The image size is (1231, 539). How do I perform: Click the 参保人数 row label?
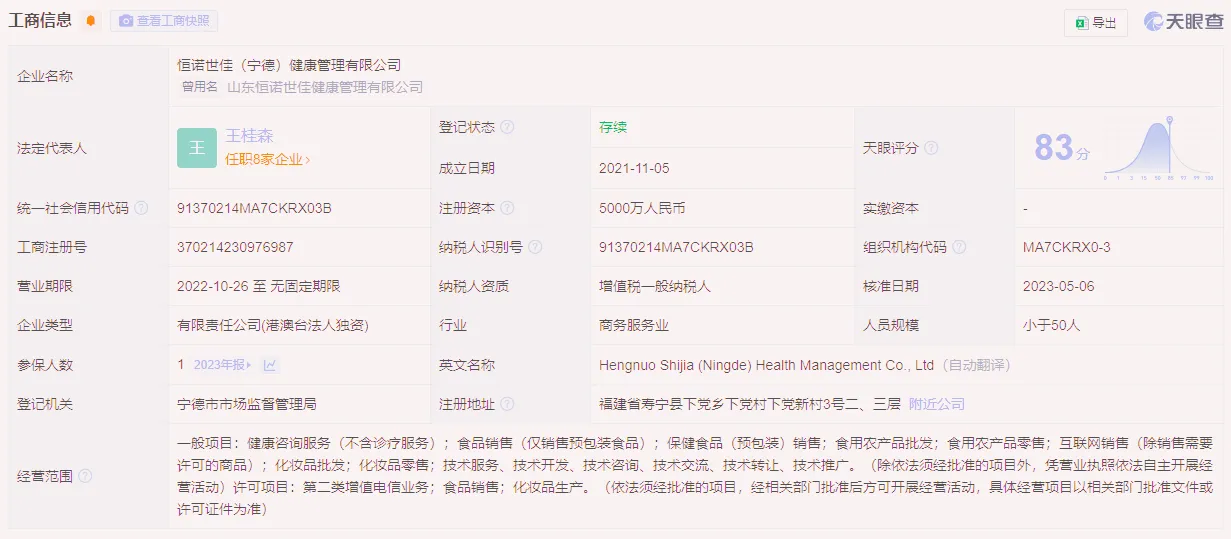(45, 365)
